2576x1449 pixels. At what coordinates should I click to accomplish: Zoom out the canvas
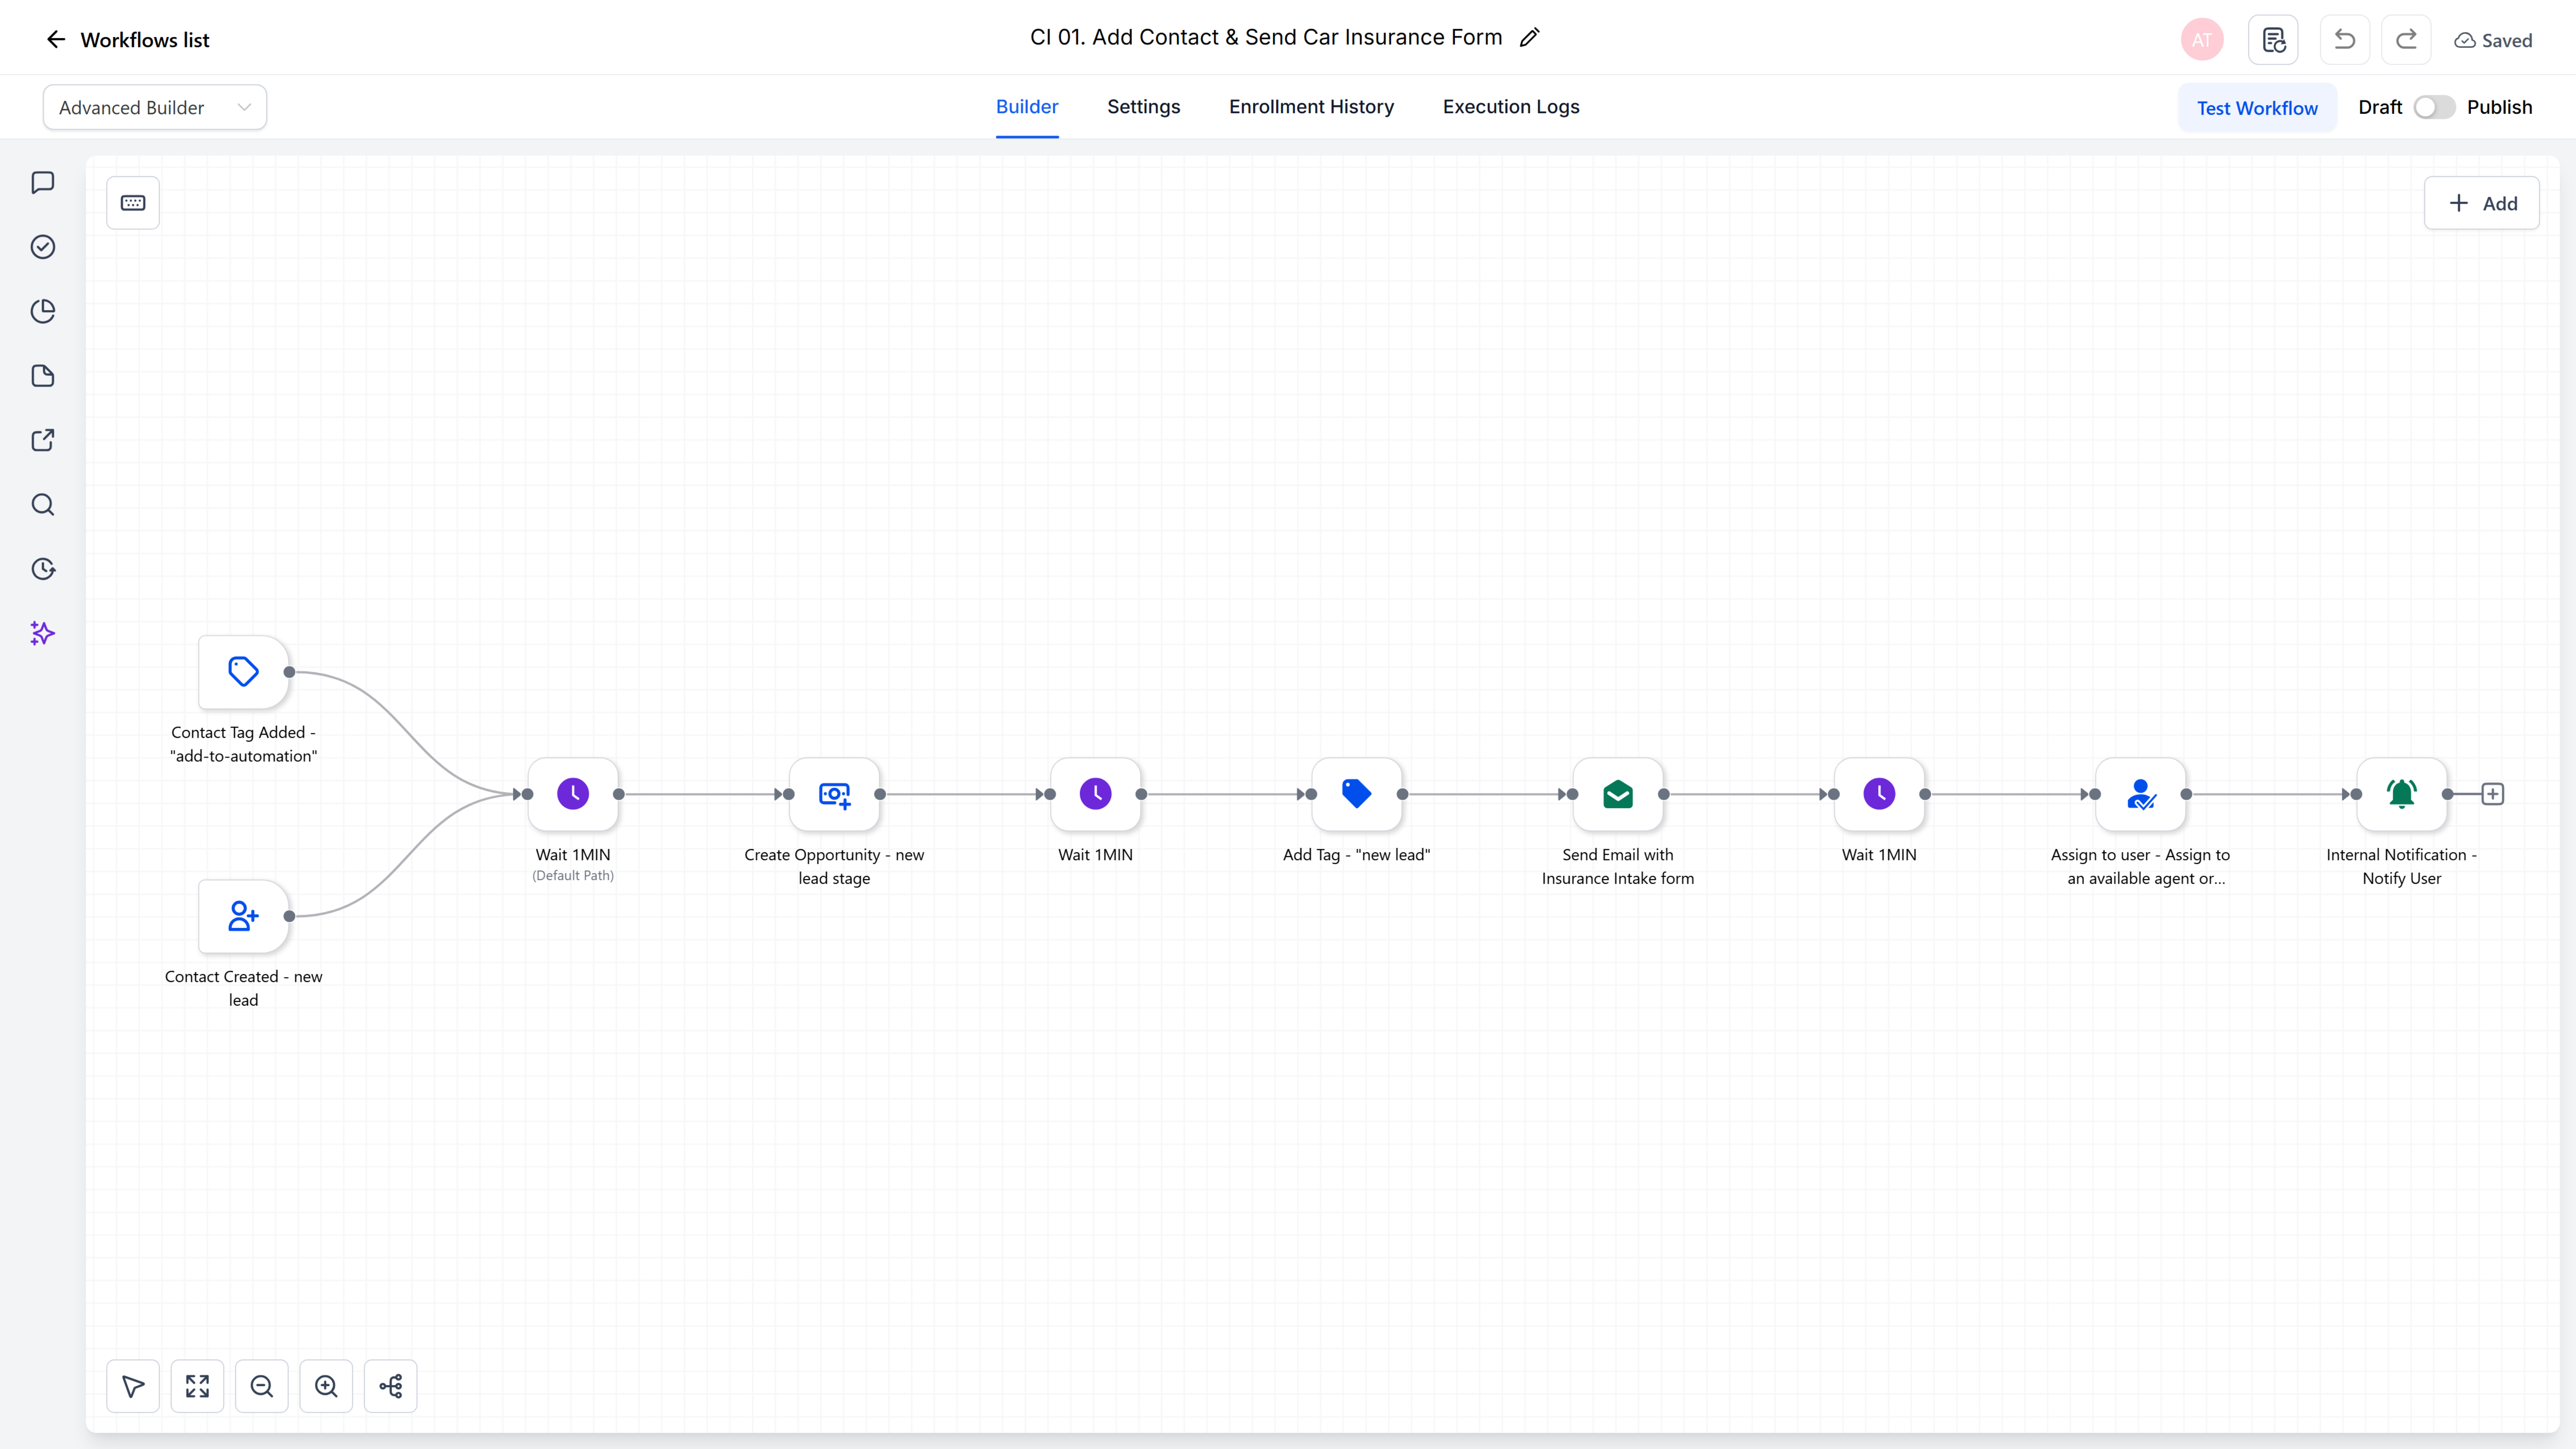point(262,1386)
